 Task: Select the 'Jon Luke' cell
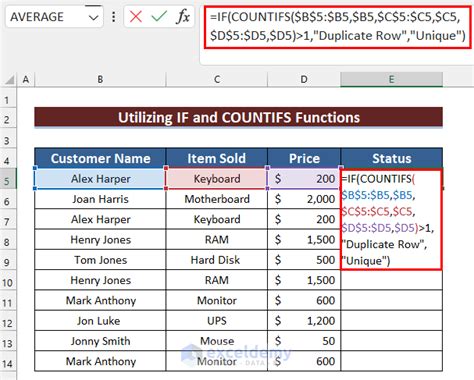click(100, 321)
